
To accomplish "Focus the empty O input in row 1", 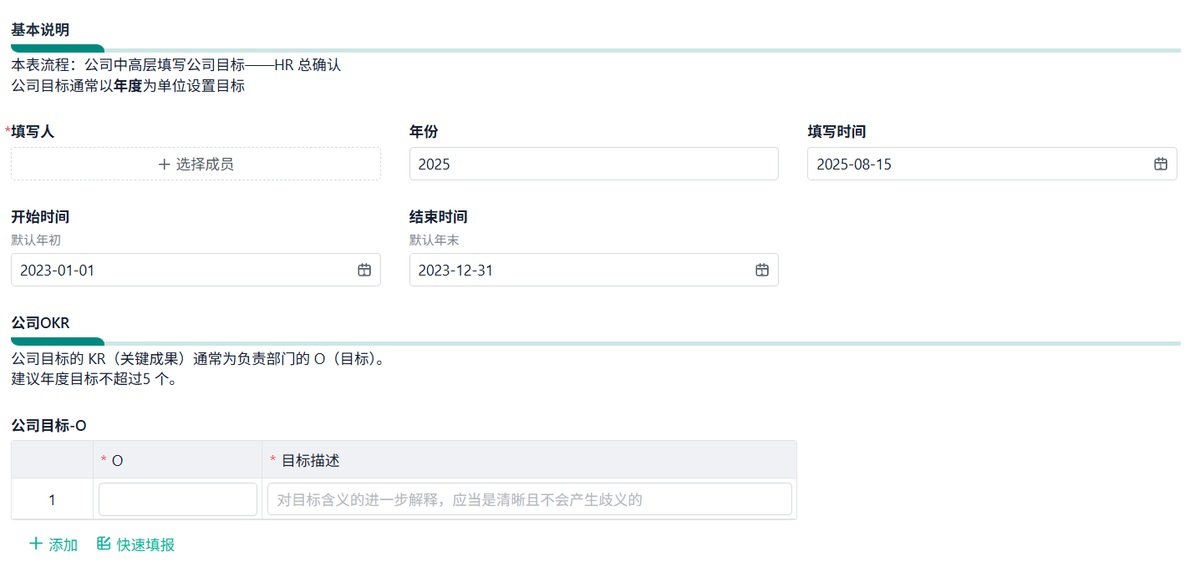I will point(178,499).
